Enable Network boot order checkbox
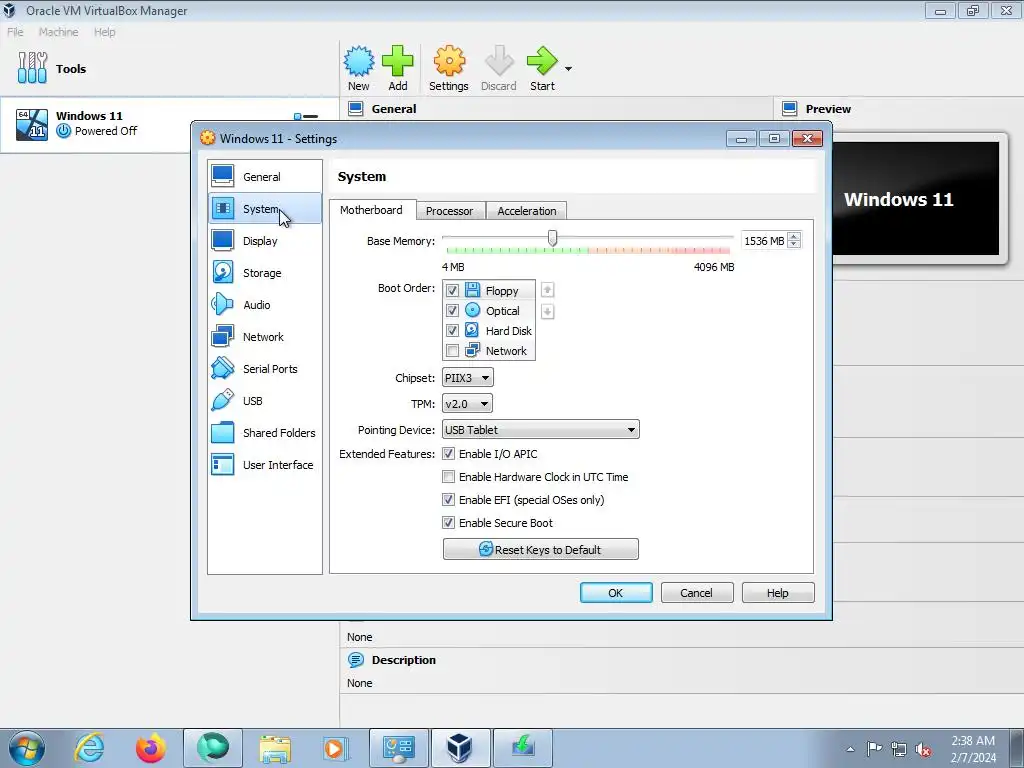 (x=452, y=351)
